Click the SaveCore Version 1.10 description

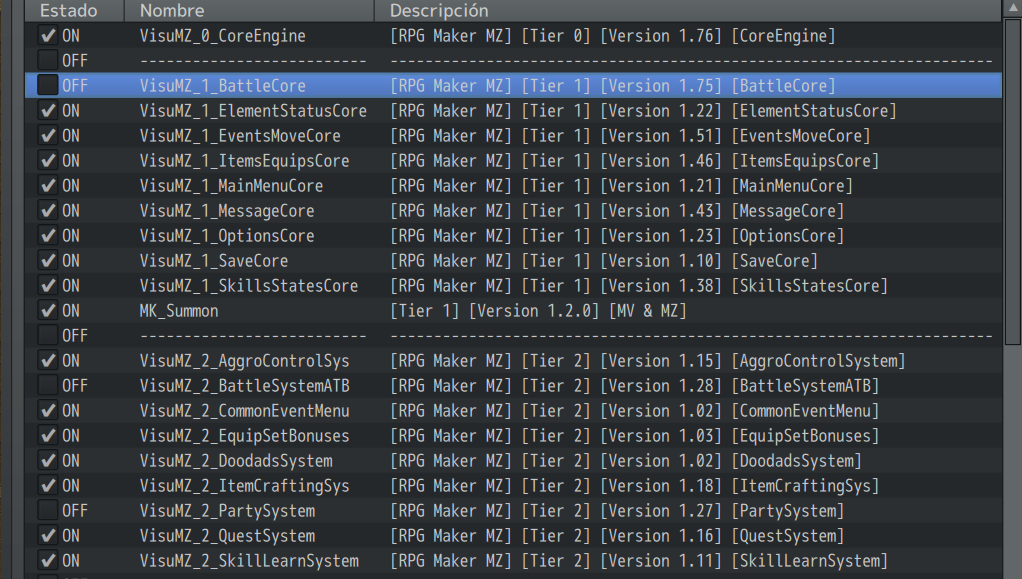[604, 261]
